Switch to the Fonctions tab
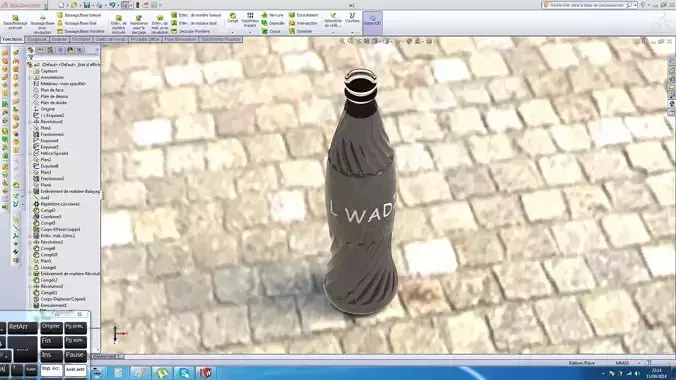The width and height of the screenshot is (676, 380). [12, 39]
